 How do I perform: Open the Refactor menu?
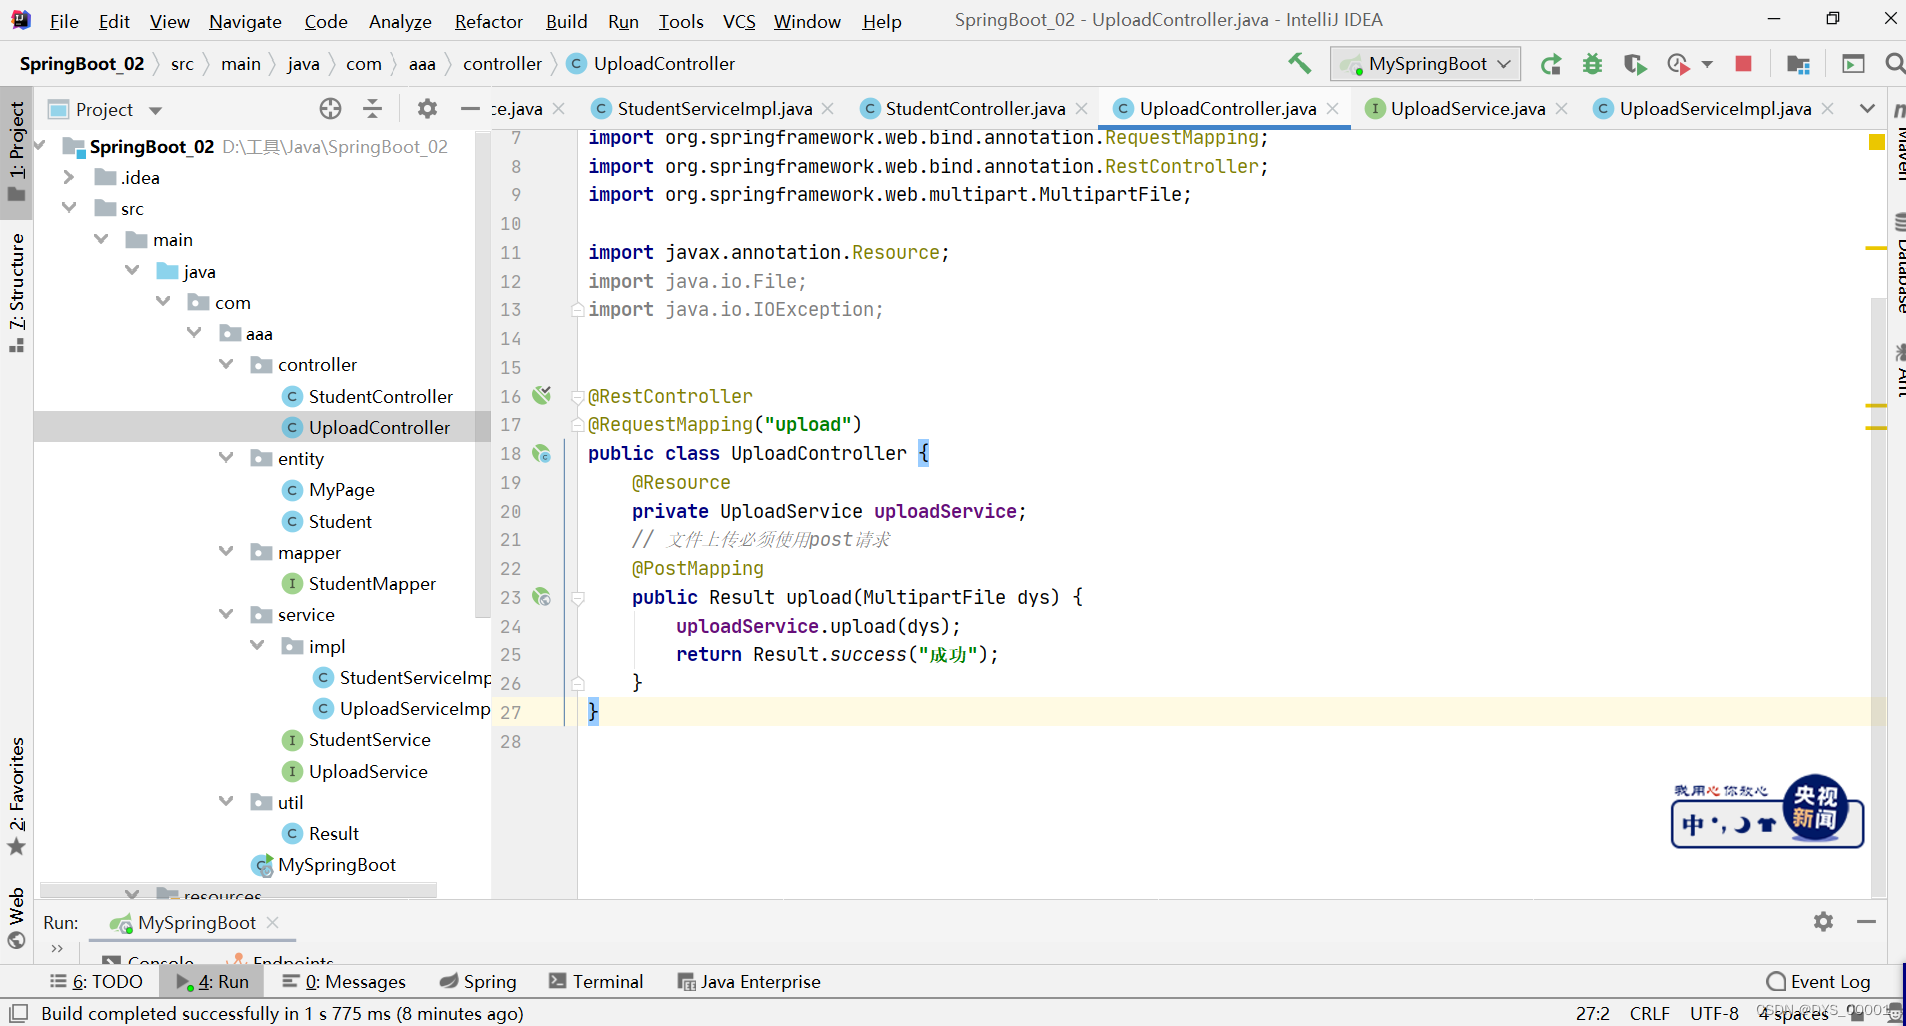pyautogui.click(x=488, y=21)
